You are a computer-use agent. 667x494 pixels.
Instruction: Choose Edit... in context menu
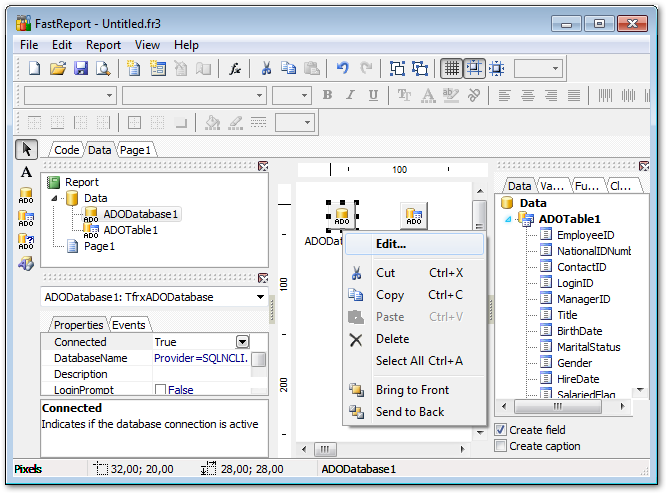[x=414, y=244]
